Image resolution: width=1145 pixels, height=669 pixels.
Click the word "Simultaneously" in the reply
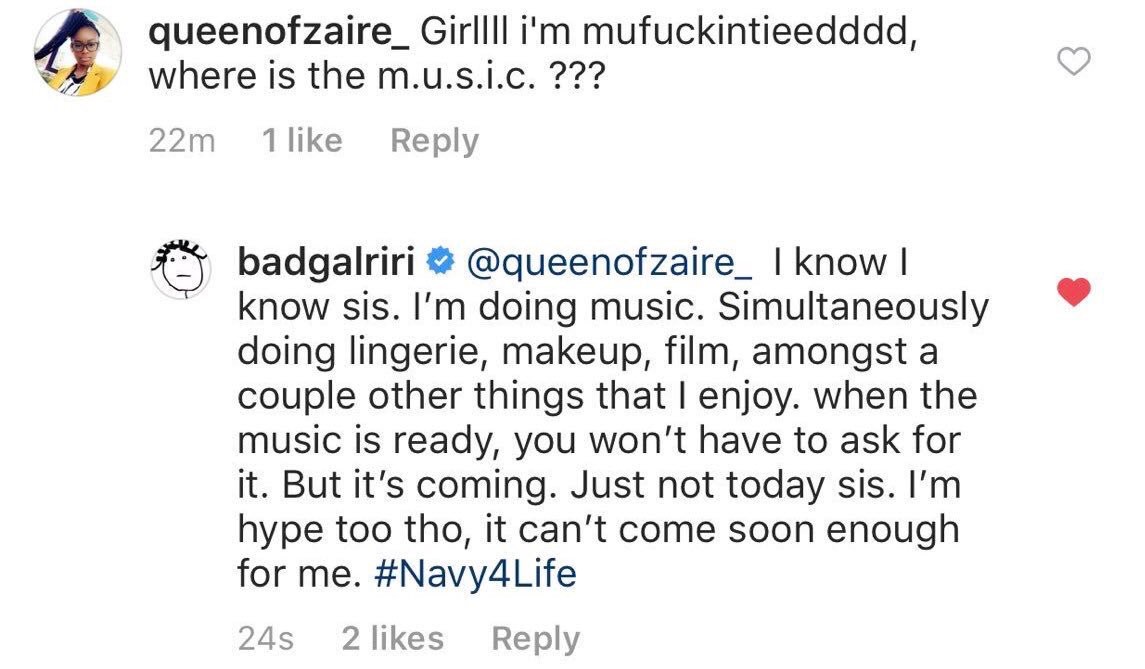point(824,307)
